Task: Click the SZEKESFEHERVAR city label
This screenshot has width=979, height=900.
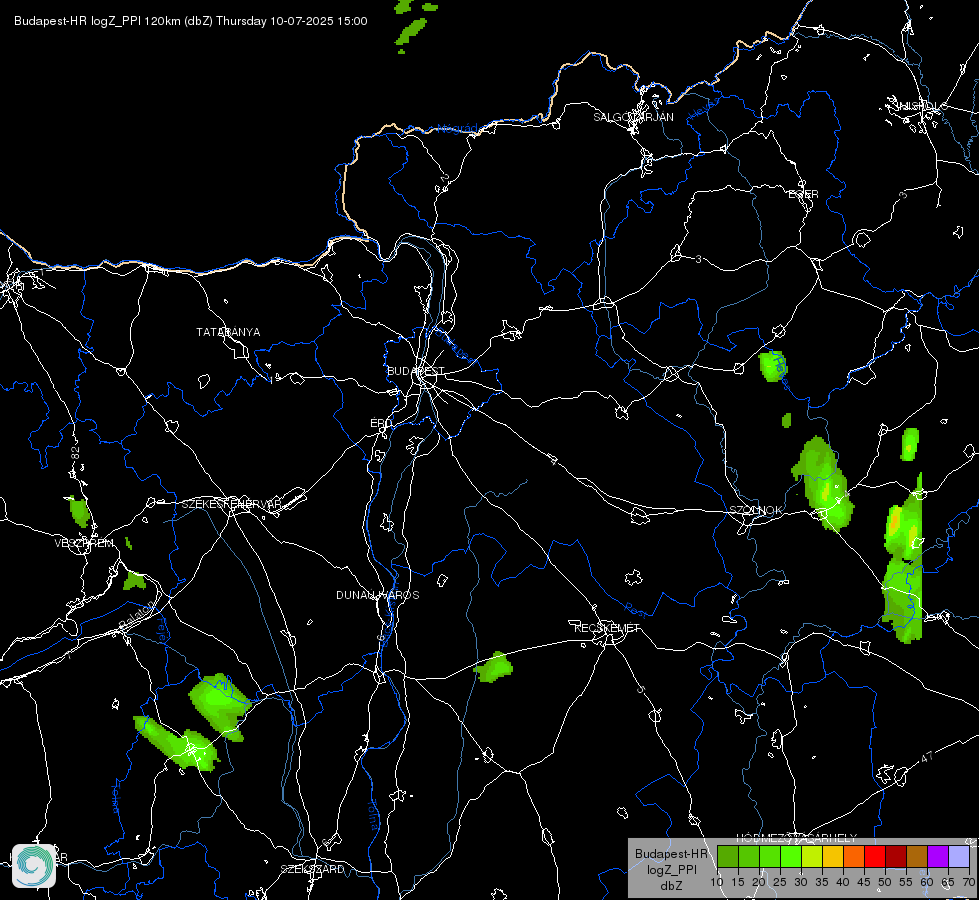Action: 231,504
